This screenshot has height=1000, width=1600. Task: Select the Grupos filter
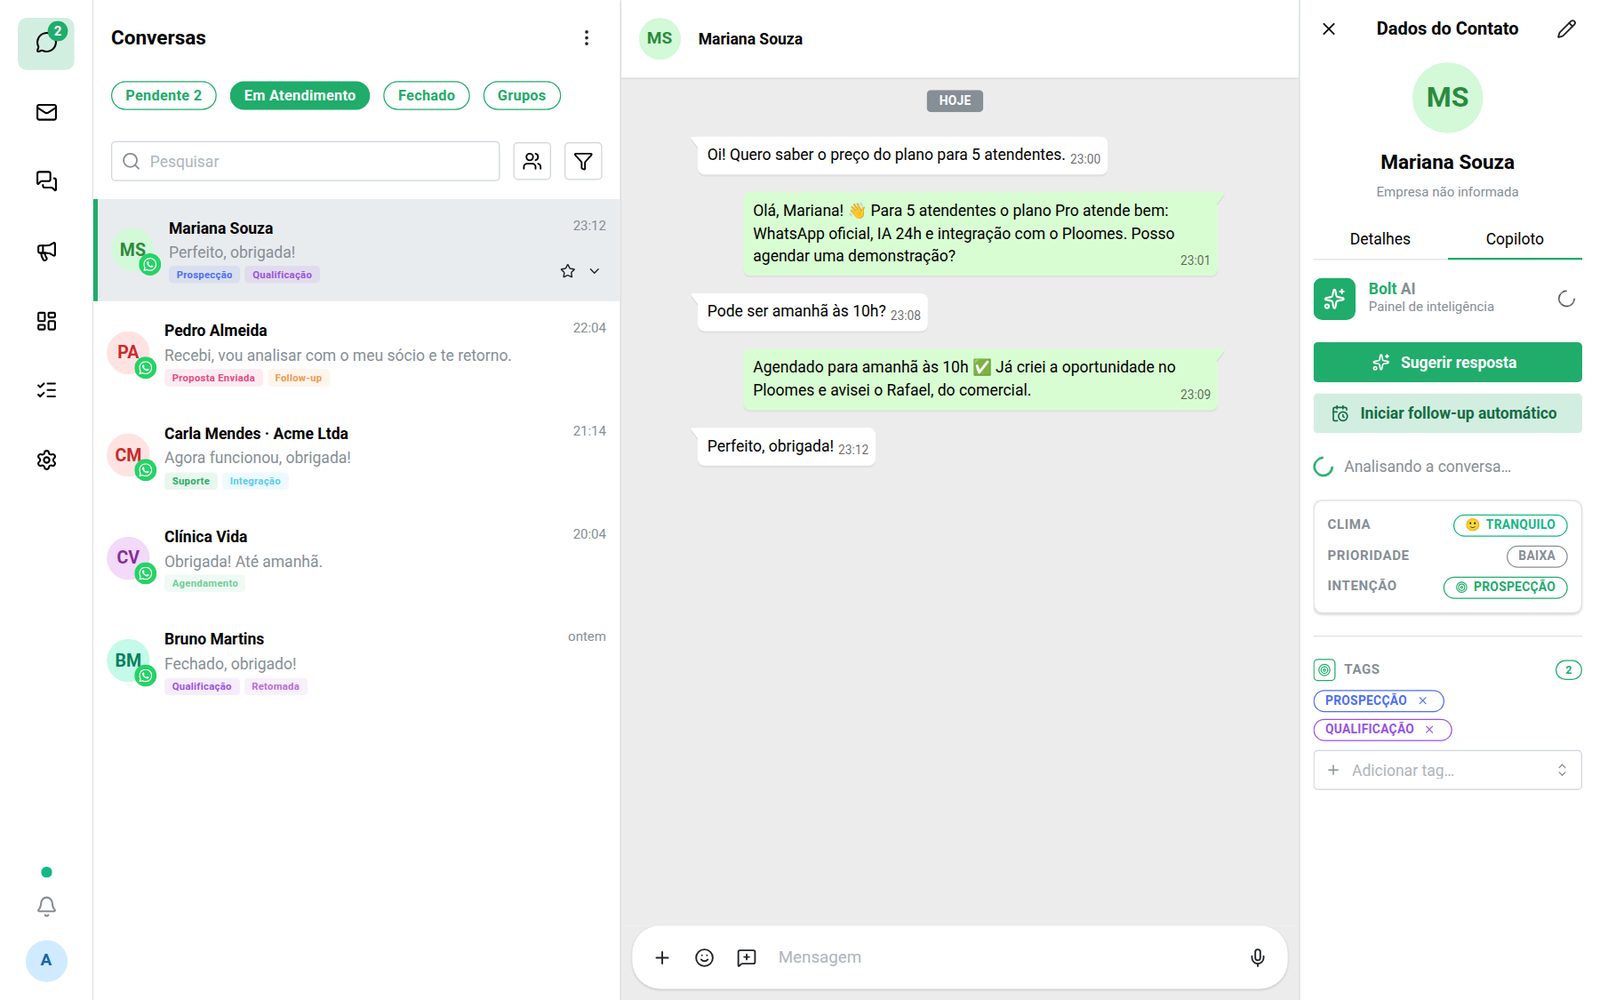[522, 96]
